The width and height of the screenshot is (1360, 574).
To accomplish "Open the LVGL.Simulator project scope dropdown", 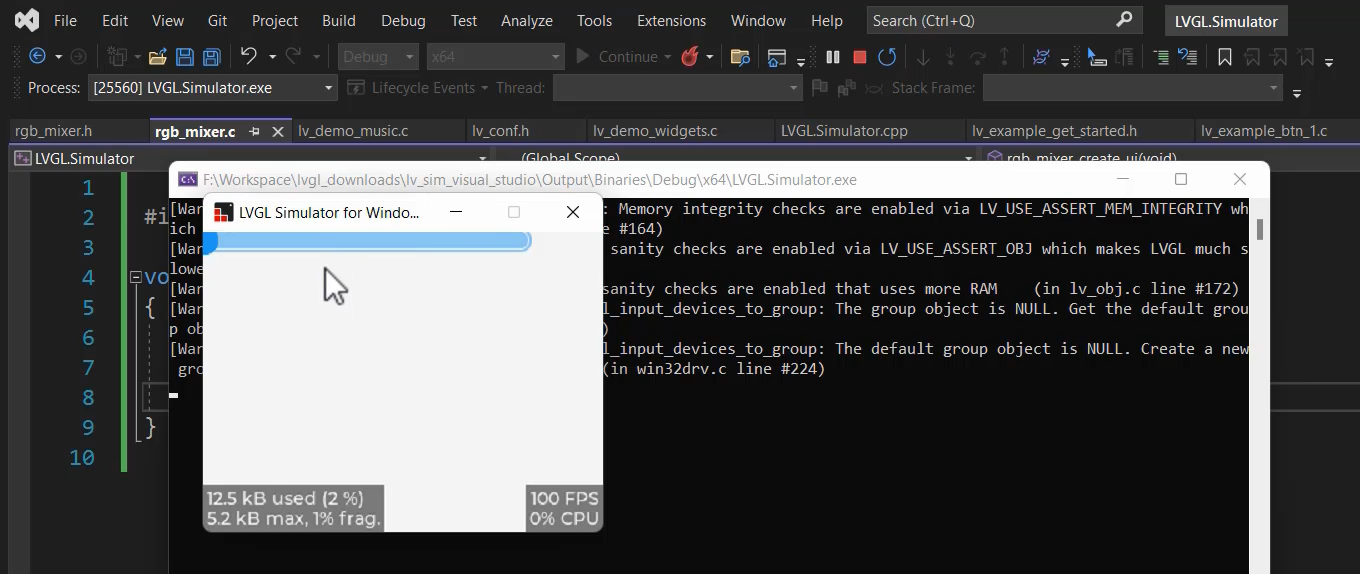I will click(252, 158).
